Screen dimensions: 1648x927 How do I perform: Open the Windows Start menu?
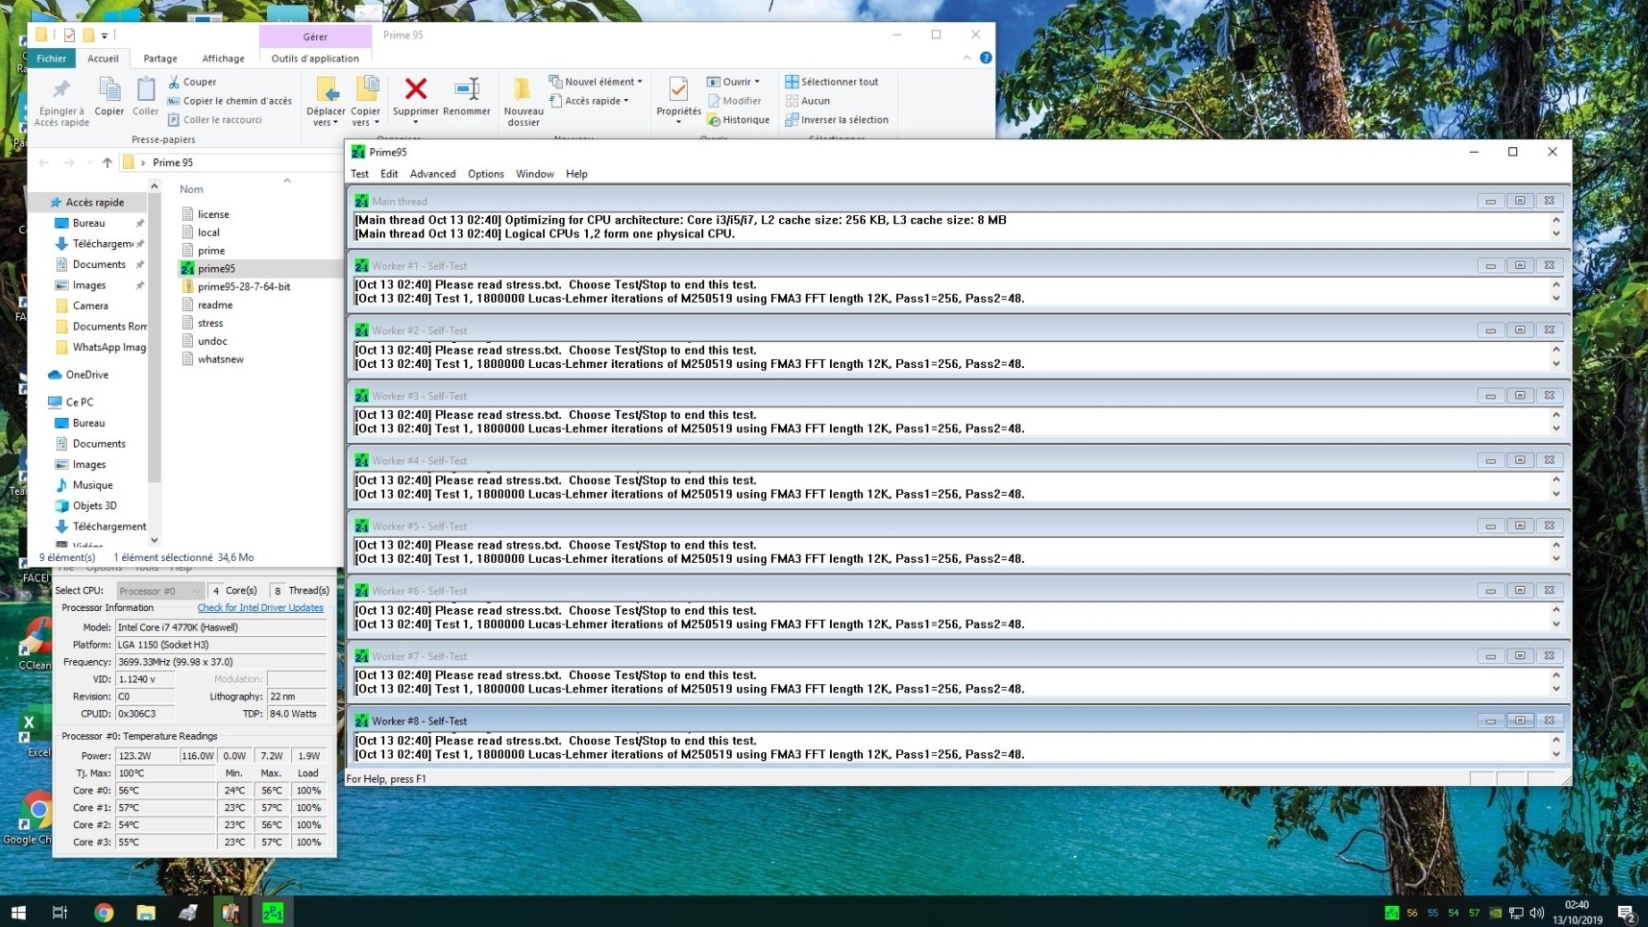18,912
